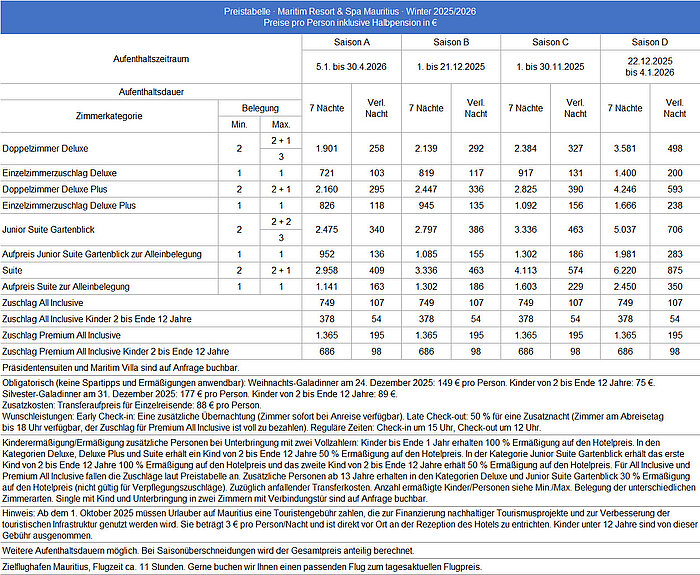Select the Zuschlag All Inclusive row label
Image resolution: width=700 pixels, height=575 pixels.
coord(42,303)
